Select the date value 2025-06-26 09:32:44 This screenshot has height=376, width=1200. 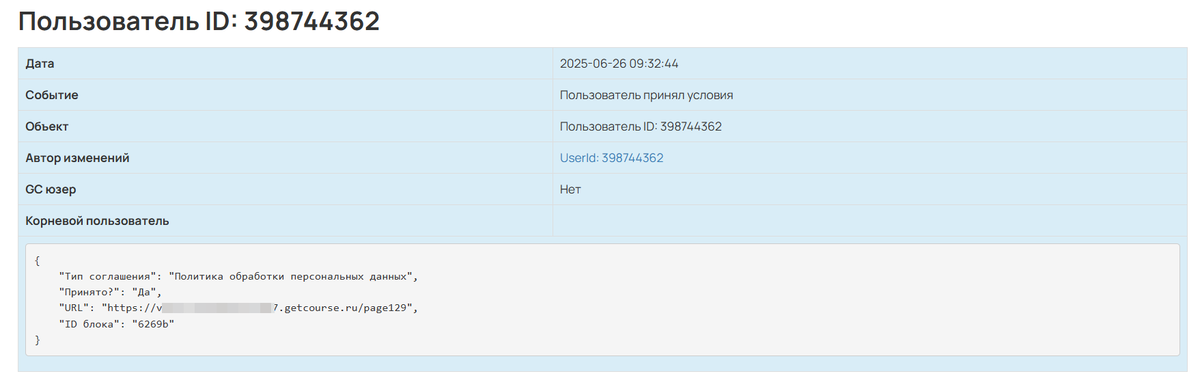(619, 63)
